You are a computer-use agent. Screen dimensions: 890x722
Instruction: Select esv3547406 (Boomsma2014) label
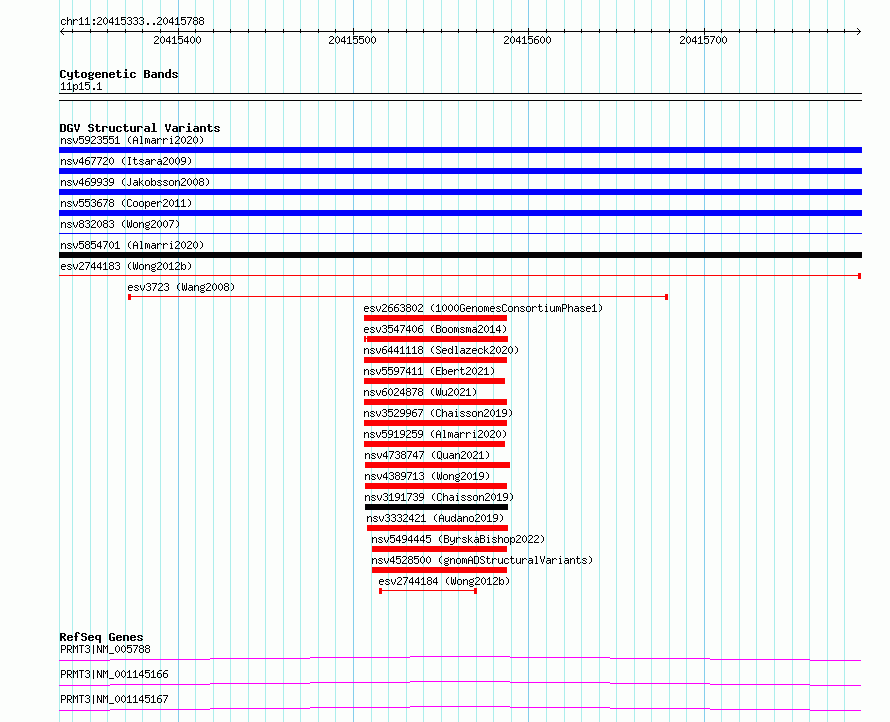435,329
